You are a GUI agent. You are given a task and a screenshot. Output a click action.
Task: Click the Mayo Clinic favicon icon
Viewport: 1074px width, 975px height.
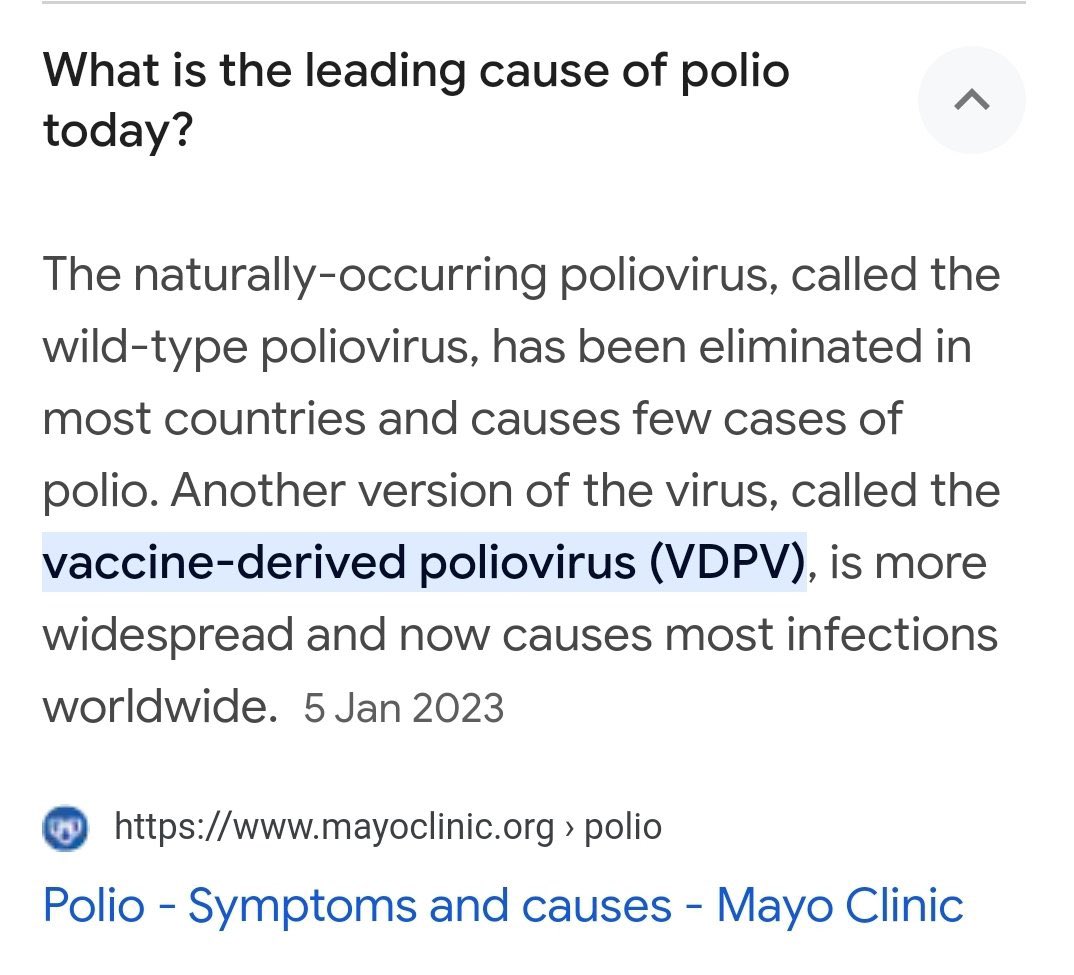[66, 827]
